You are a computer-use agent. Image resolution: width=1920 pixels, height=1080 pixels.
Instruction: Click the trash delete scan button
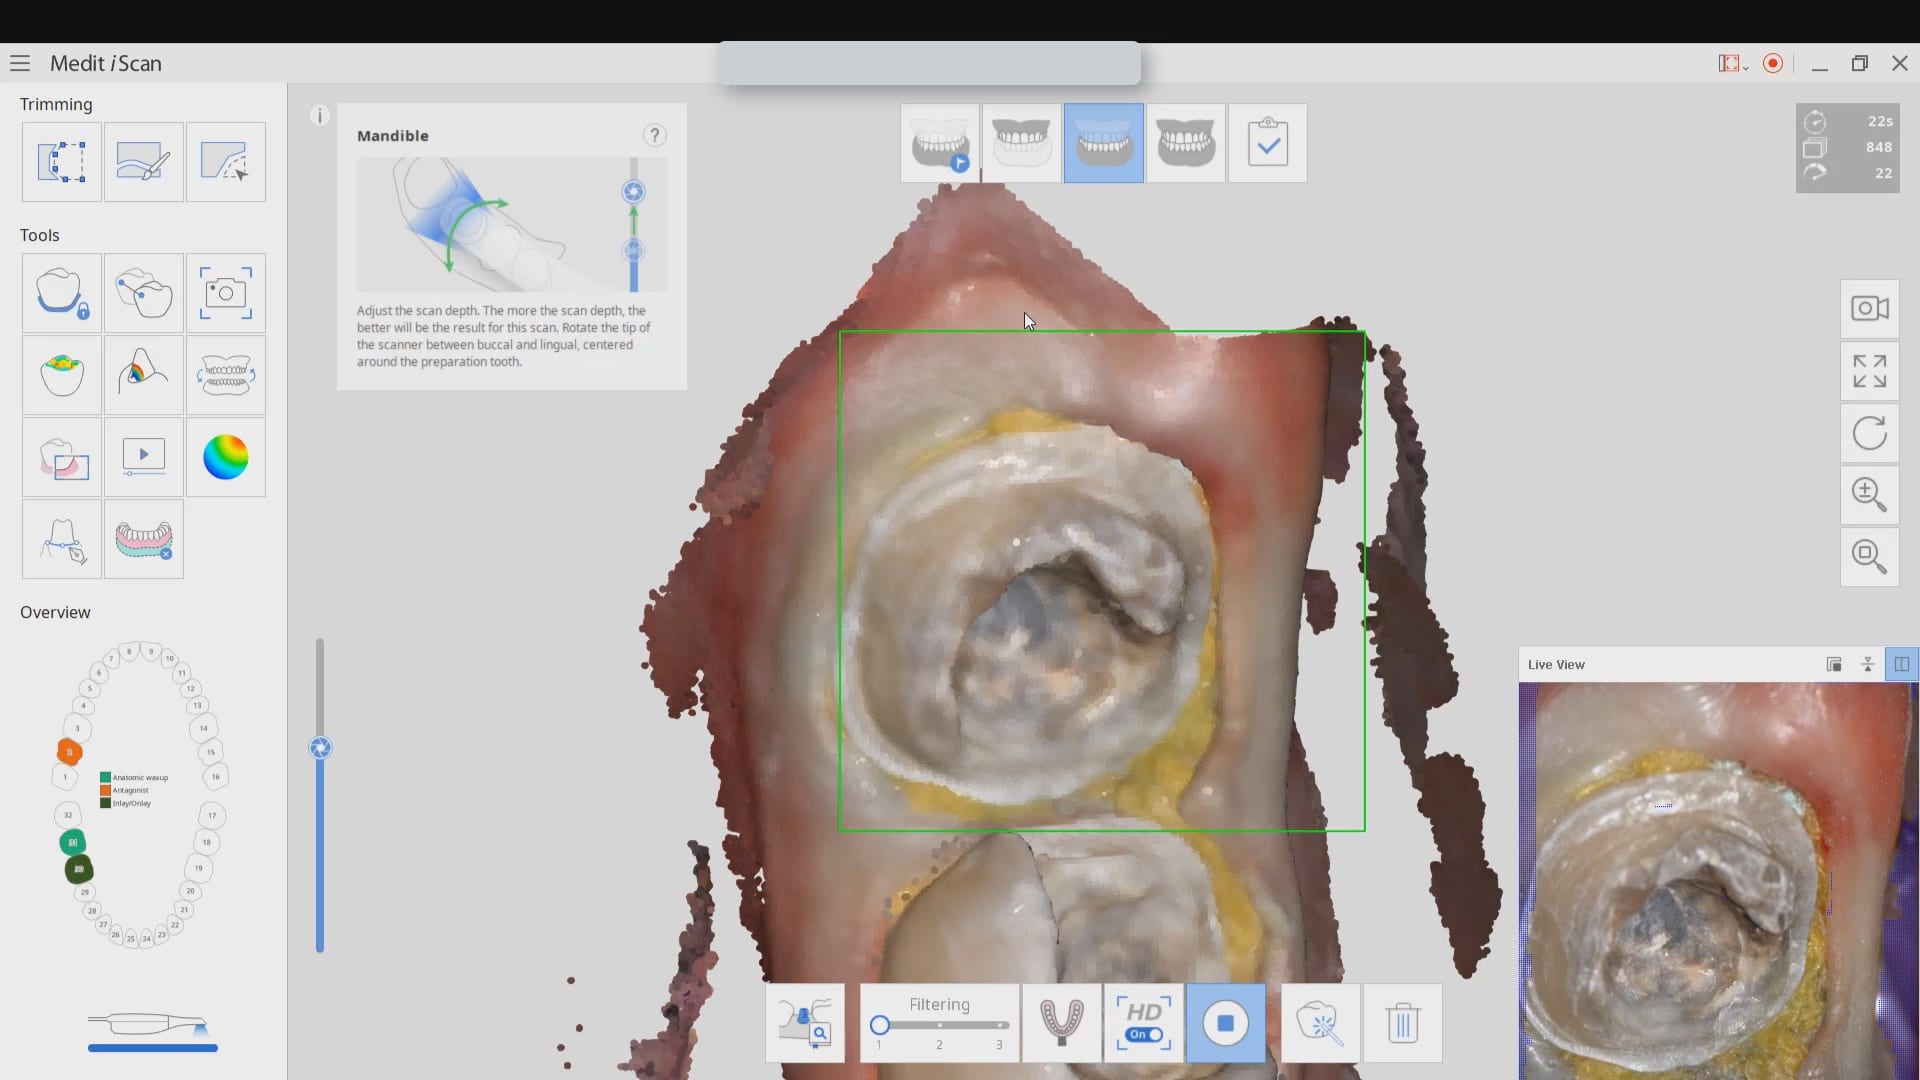coord(1402,1023)
